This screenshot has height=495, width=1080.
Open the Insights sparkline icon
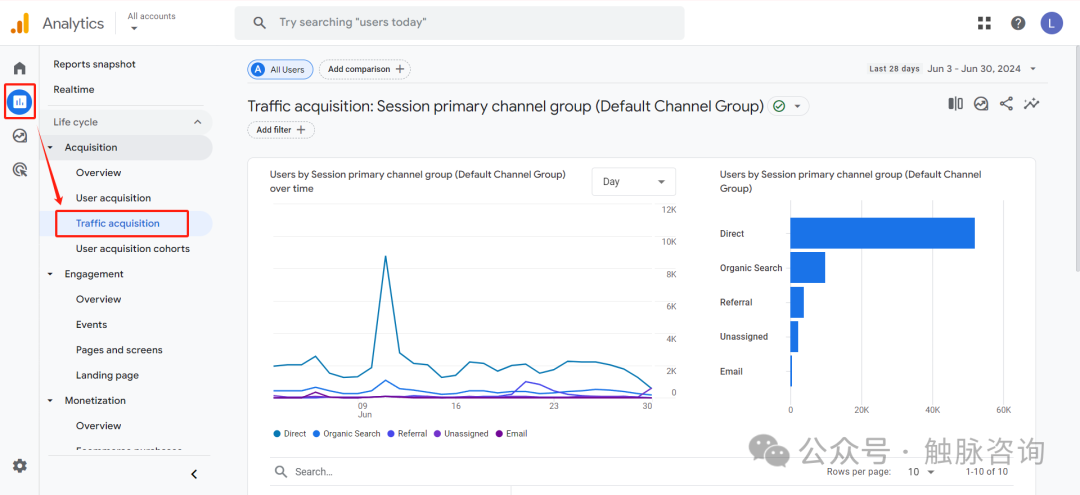[x=1032, y=104]
